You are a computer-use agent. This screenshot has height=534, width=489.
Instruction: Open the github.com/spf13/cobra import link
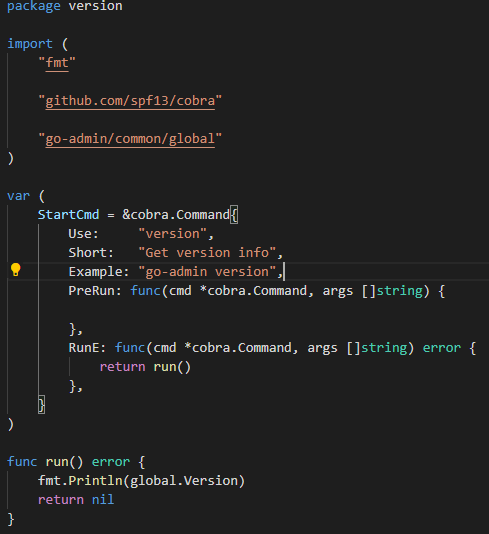coord(130,101)
